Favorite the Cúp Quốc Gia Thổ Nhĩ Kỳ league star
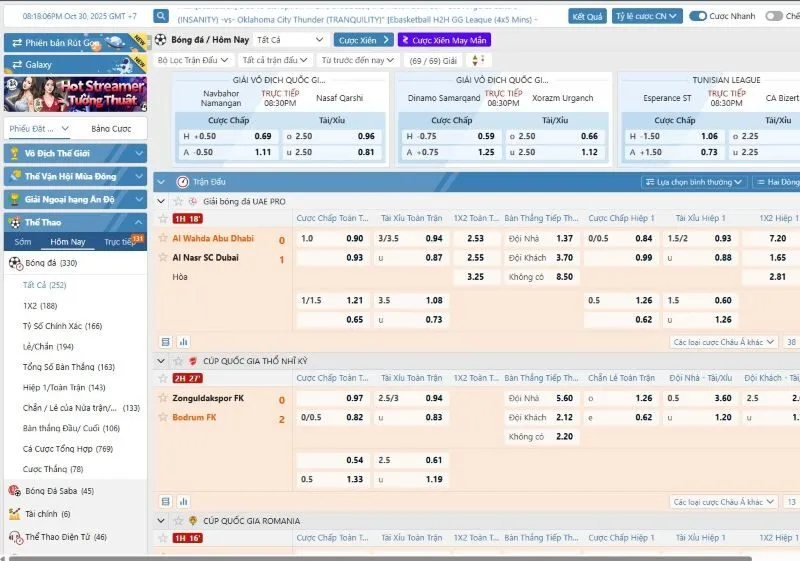Viewport: 800px width, 561px height. tap(179, 360)
